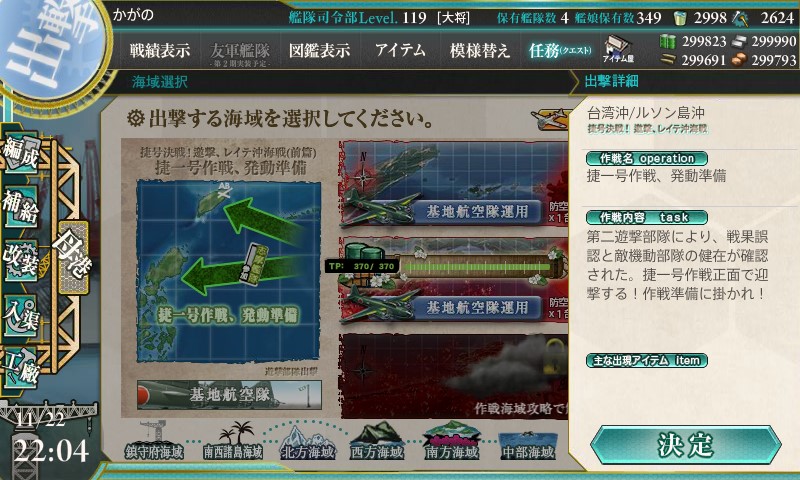
Task: Click the 入渠 docking repair icon
Action: point(21,314)
